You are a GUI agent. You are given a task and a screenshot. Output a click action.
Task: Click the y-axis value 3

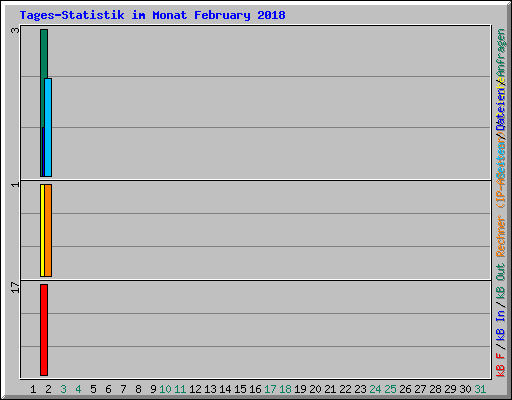15,30
